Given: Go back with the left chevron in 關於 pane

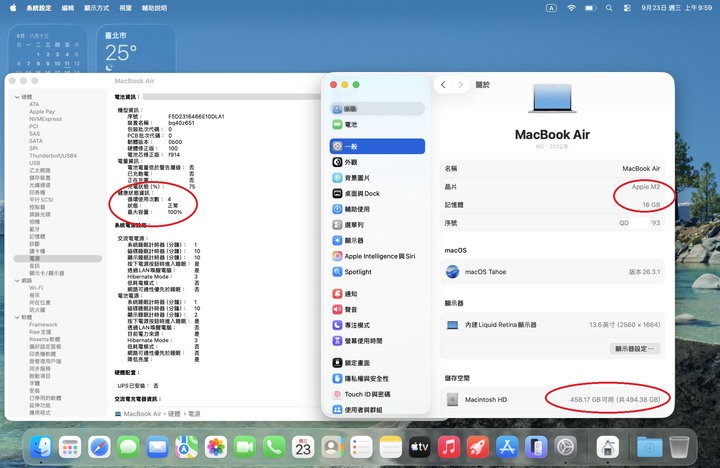Looking at the screenshot, I should tap(443, 85).
